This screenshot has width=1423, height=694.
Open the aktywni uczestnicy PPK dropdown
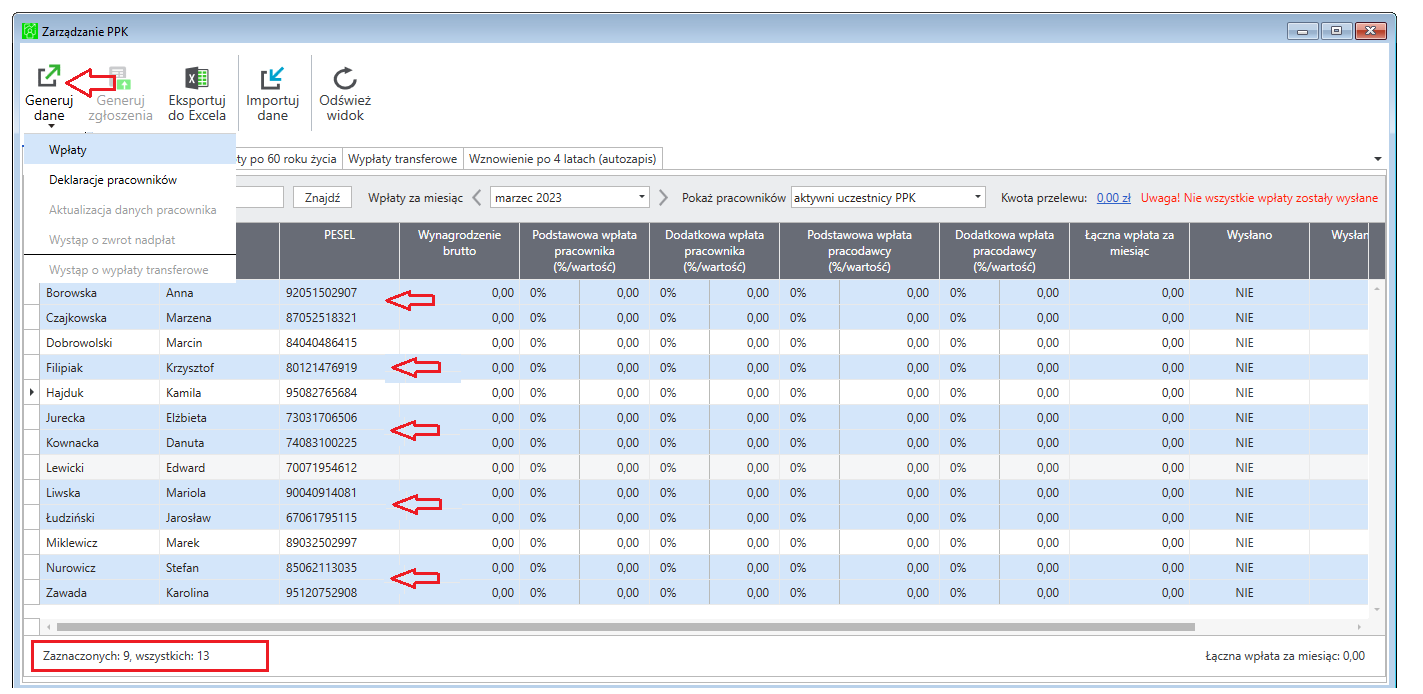point(888,198)
